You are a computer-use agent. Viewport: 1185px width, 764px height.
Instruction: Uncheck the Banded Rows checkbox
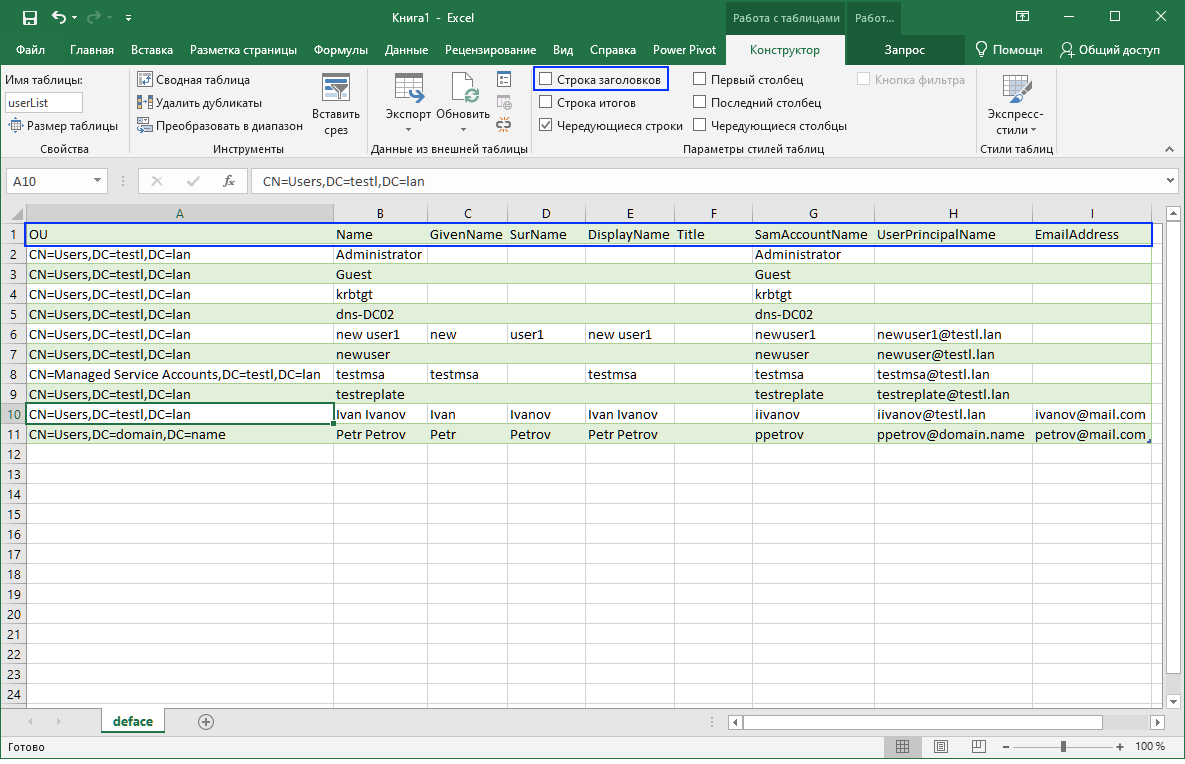(x=545, y=126)
